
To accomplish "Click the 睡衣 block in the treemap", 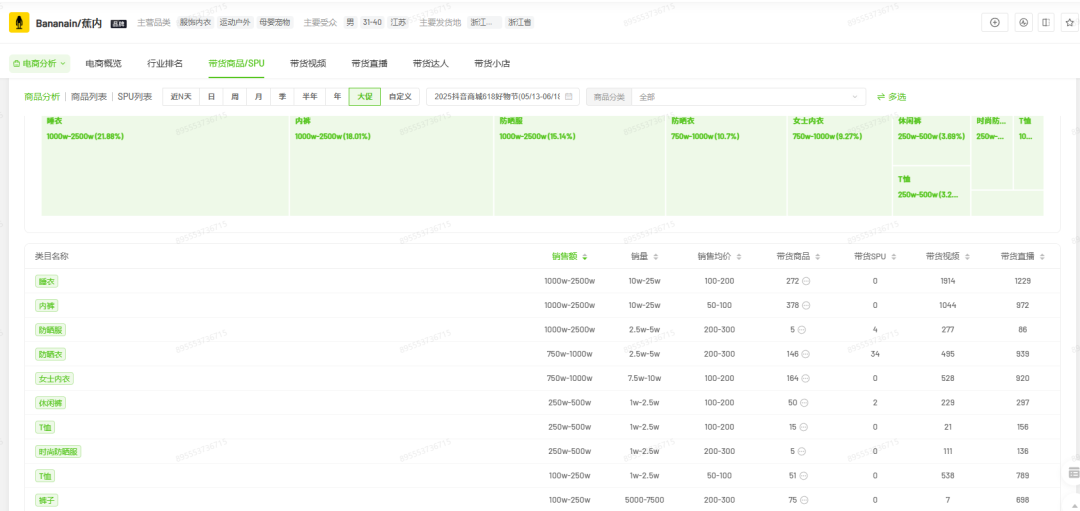I will pyautogui.click(x=165, y=165).
